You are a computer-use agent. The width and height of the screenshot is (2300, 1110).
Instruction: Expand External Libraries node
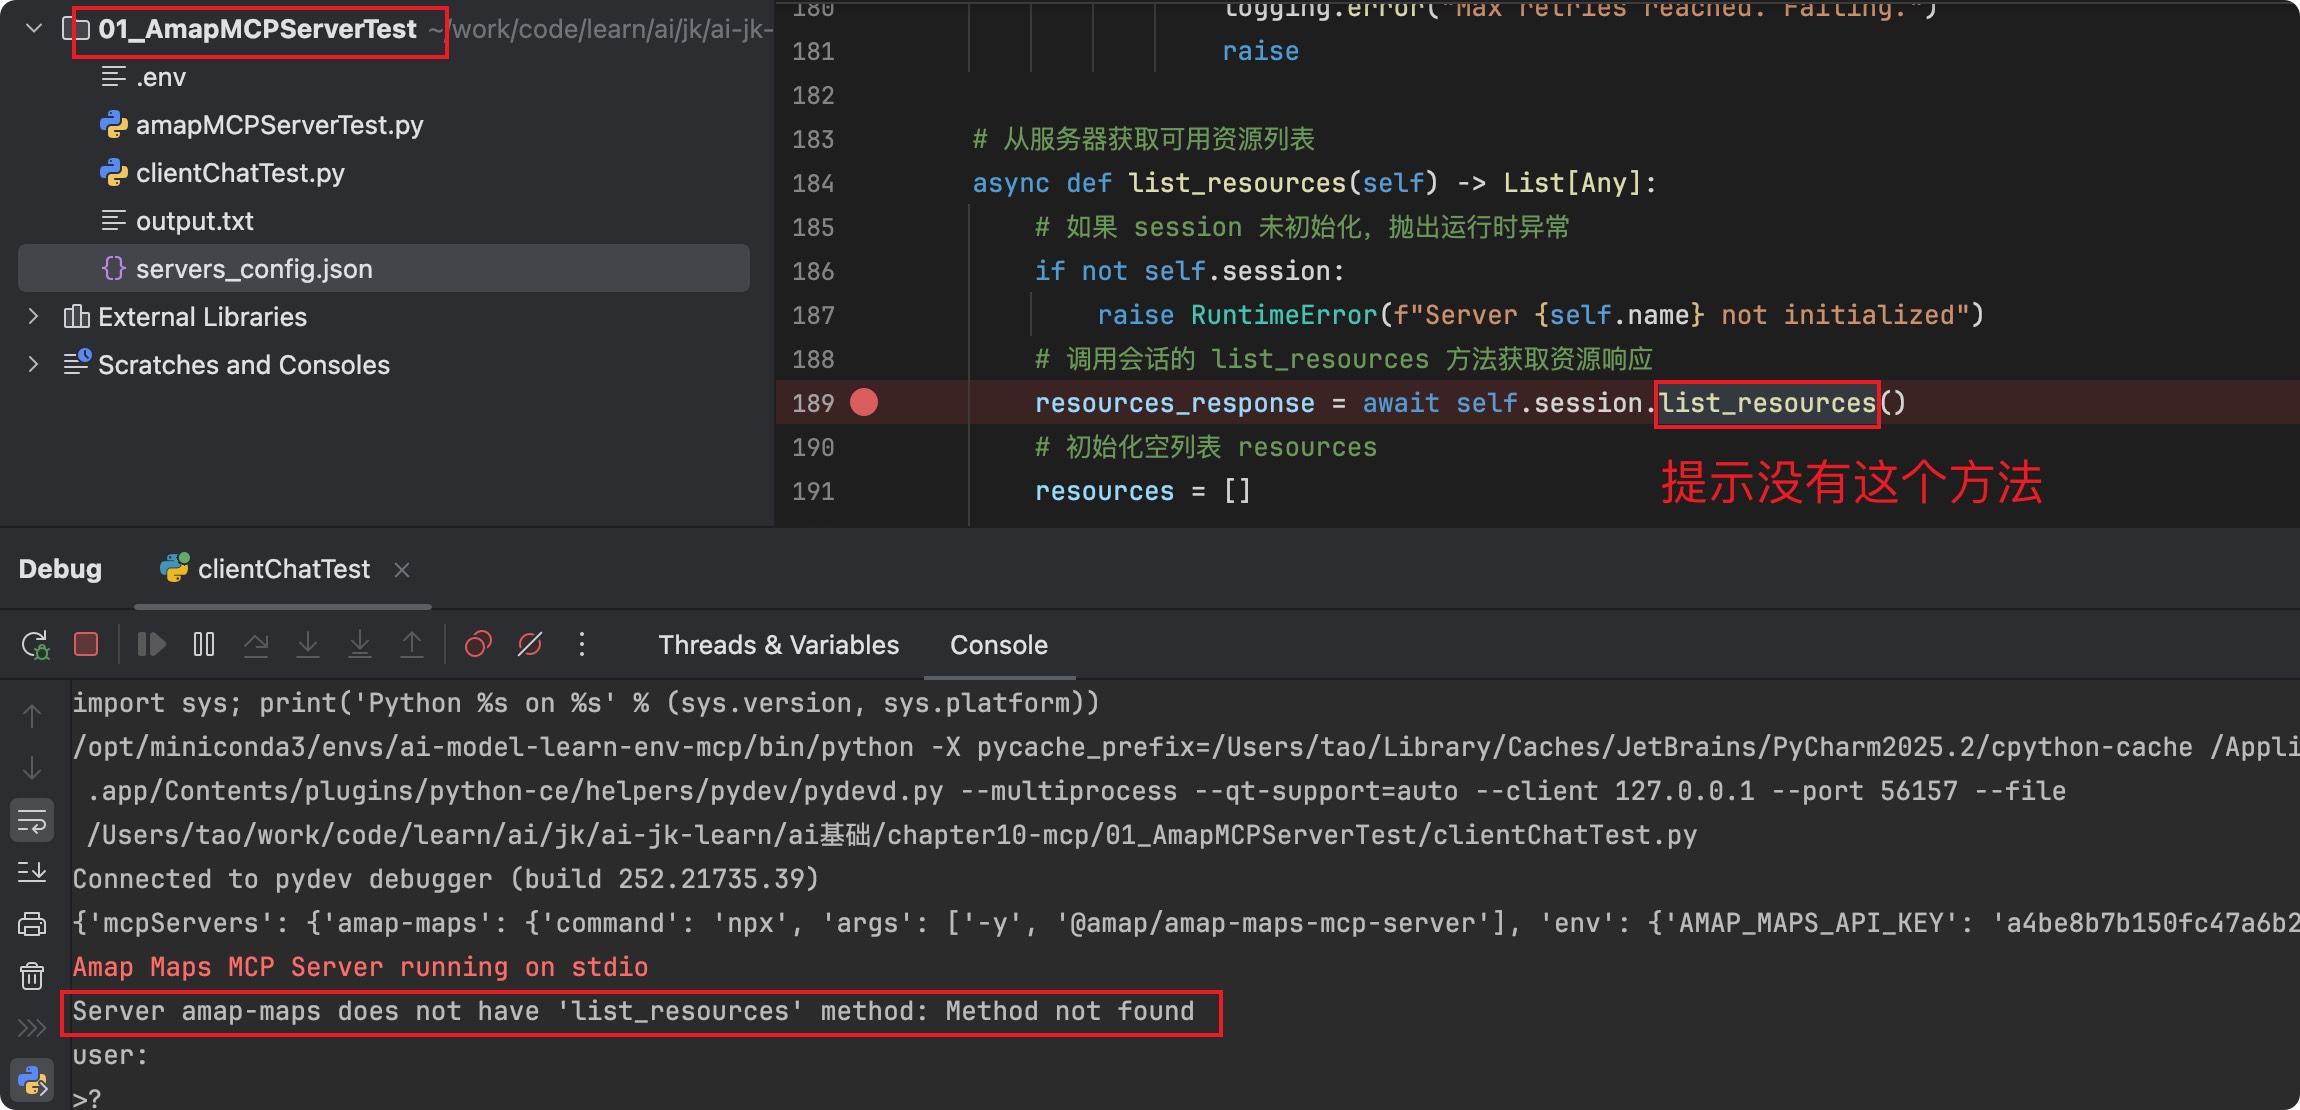point(34,316)
